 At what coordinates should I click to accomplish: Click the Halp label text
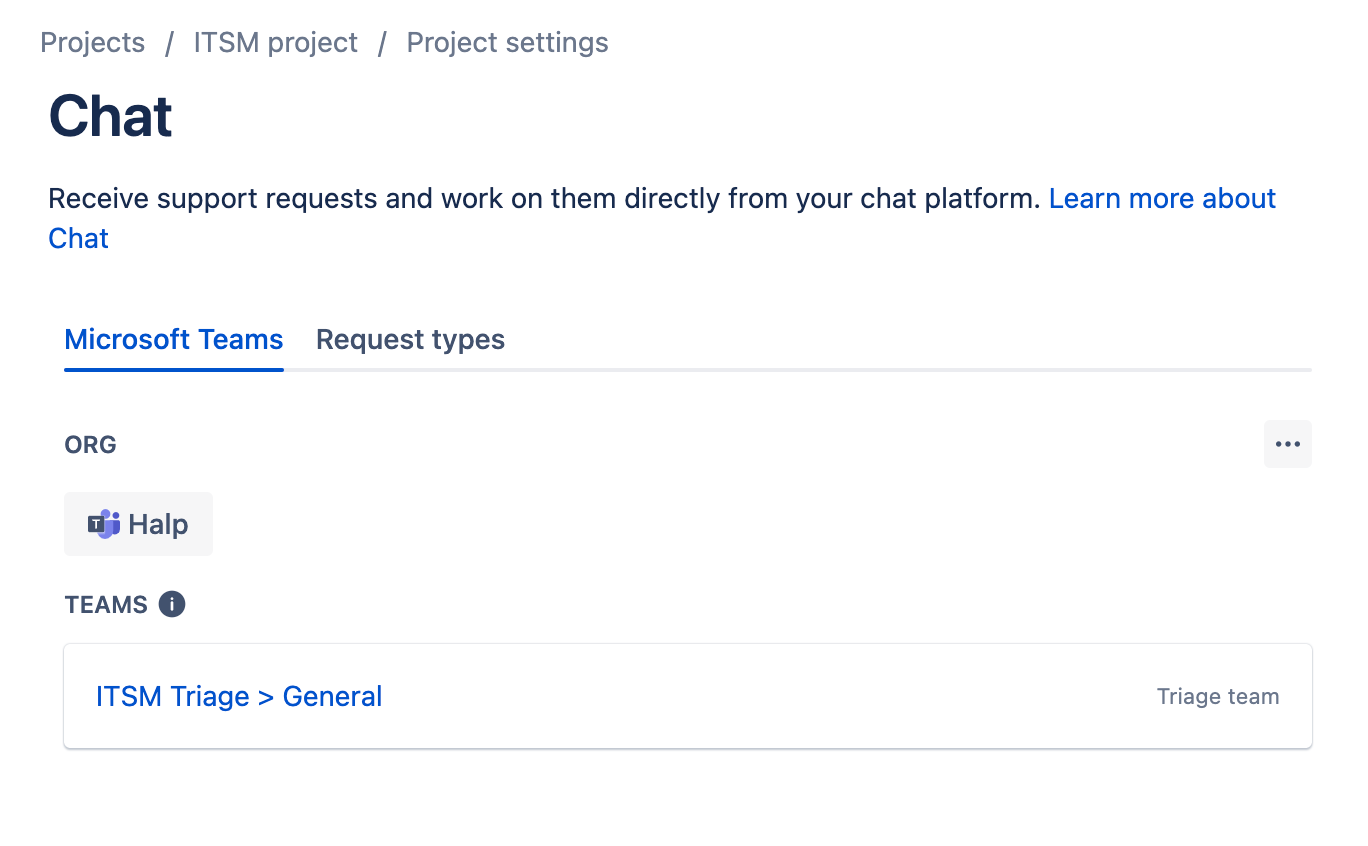160,523
